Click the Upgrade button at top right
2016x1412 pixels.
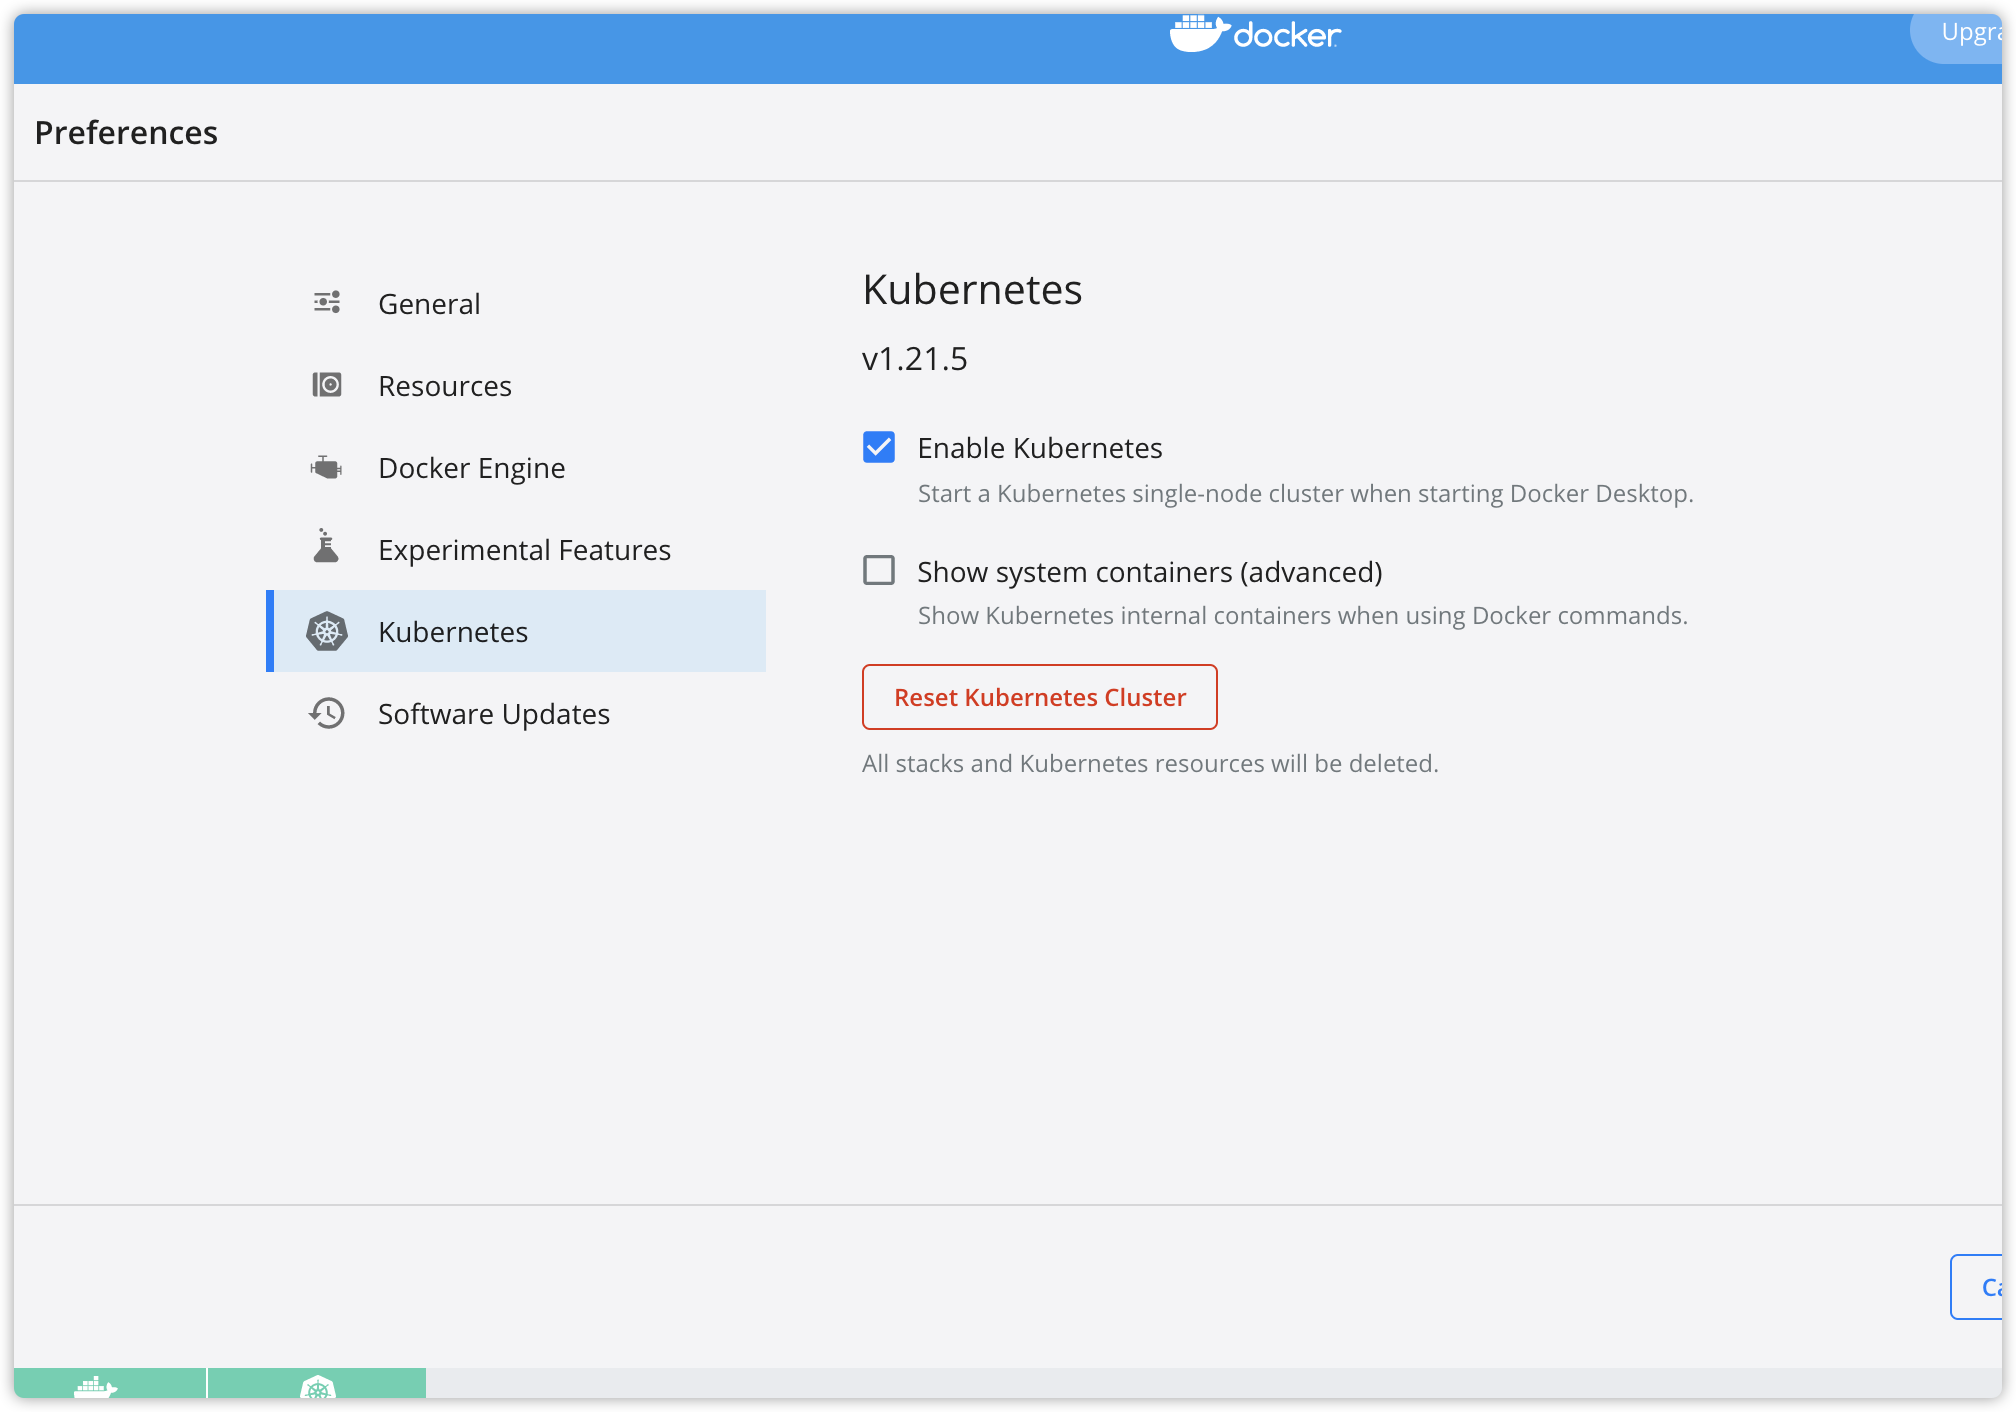pyautogui.click(x=1966, y=34)
